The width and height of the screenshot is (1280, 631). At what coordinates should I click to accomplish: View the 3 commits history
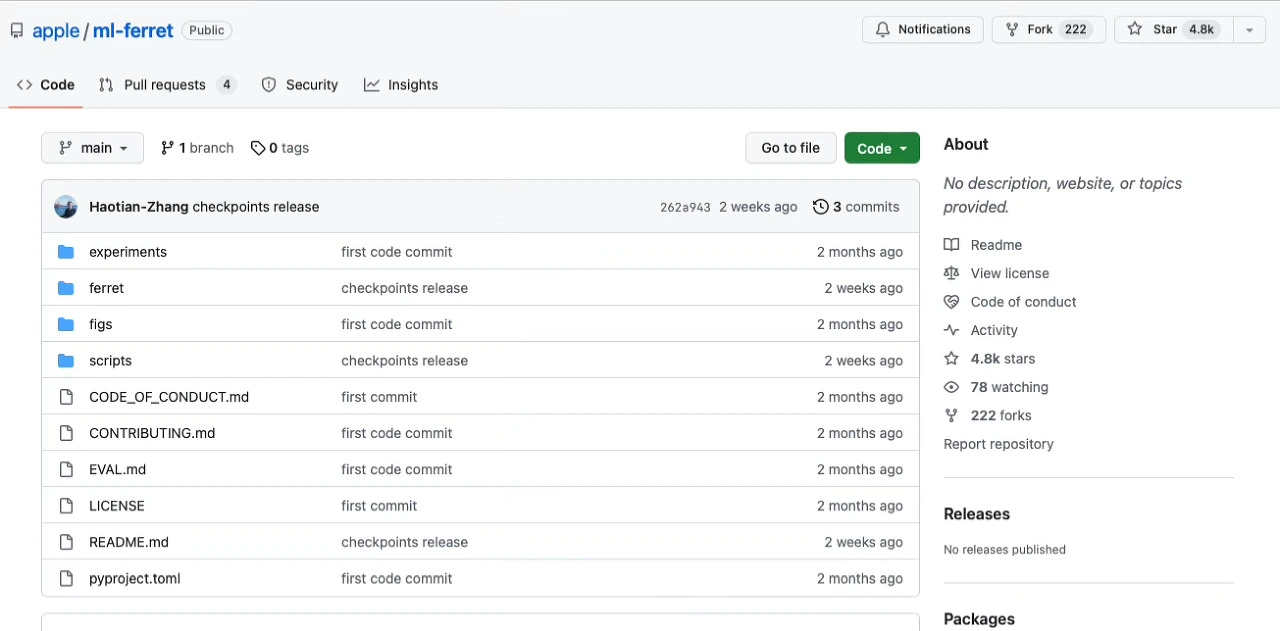click(x=857, y=207)
